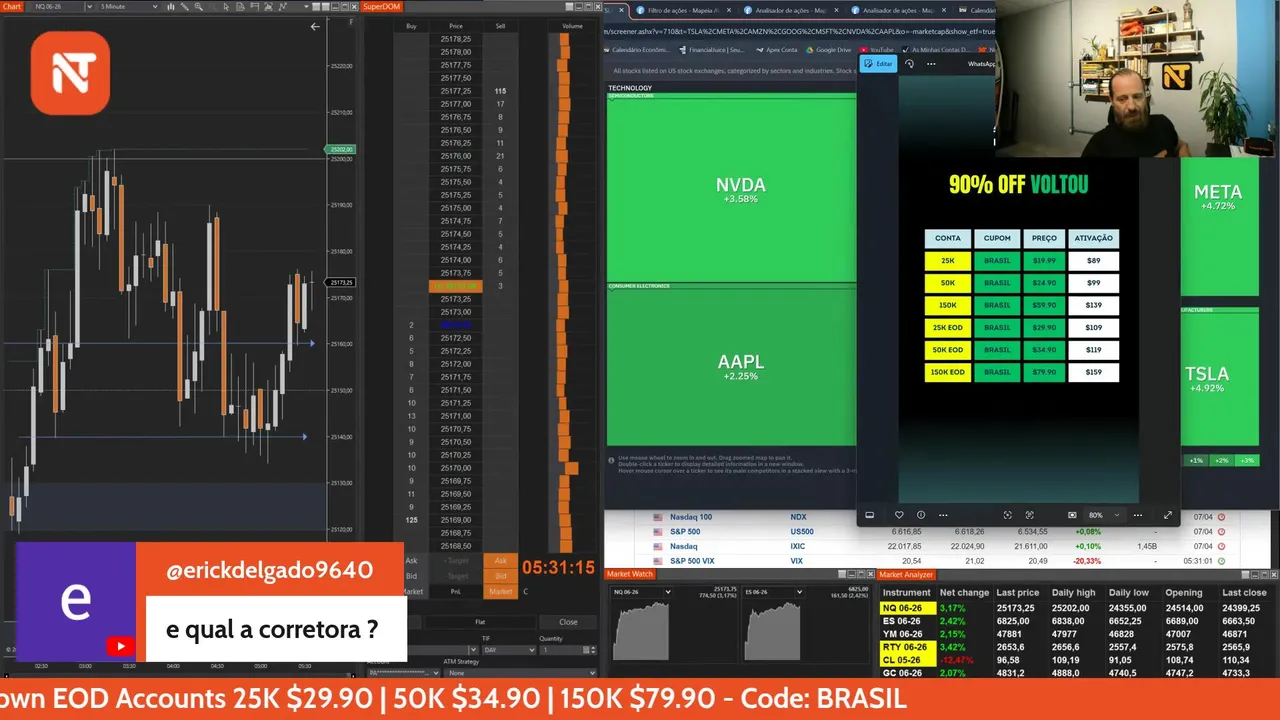Open the NQ 06-26 dropdown in Market Watch
Viewport: 1280px width, 720px height.
[x=641, y=592]
